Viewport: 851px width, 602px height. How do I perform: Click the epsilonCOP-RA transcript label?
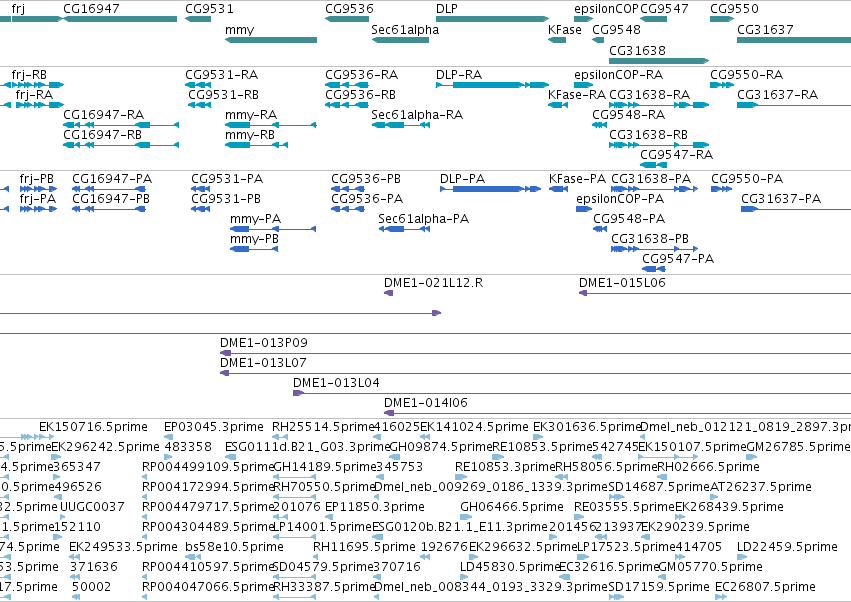(618, 74)
